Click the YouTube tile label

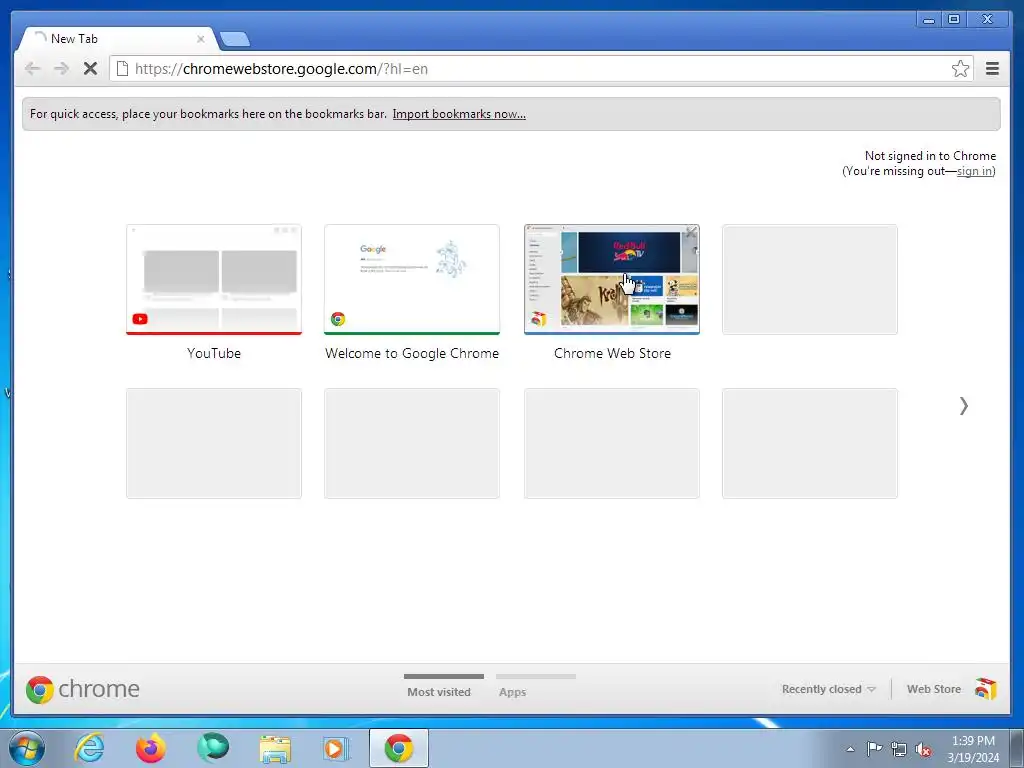pos(214,353)
